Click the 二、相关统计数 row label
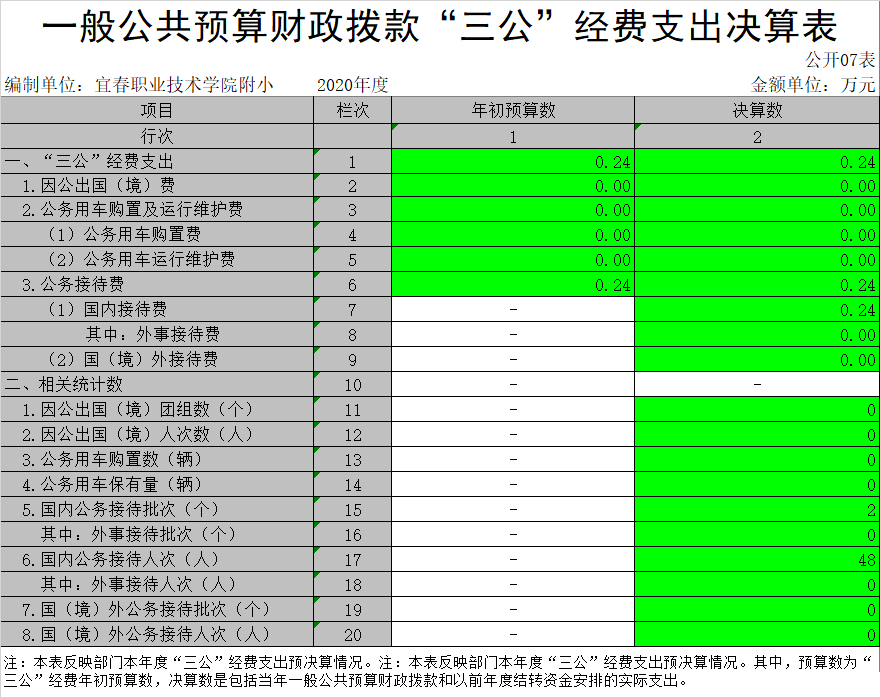The image size is (880, 697). pos(65,384)
